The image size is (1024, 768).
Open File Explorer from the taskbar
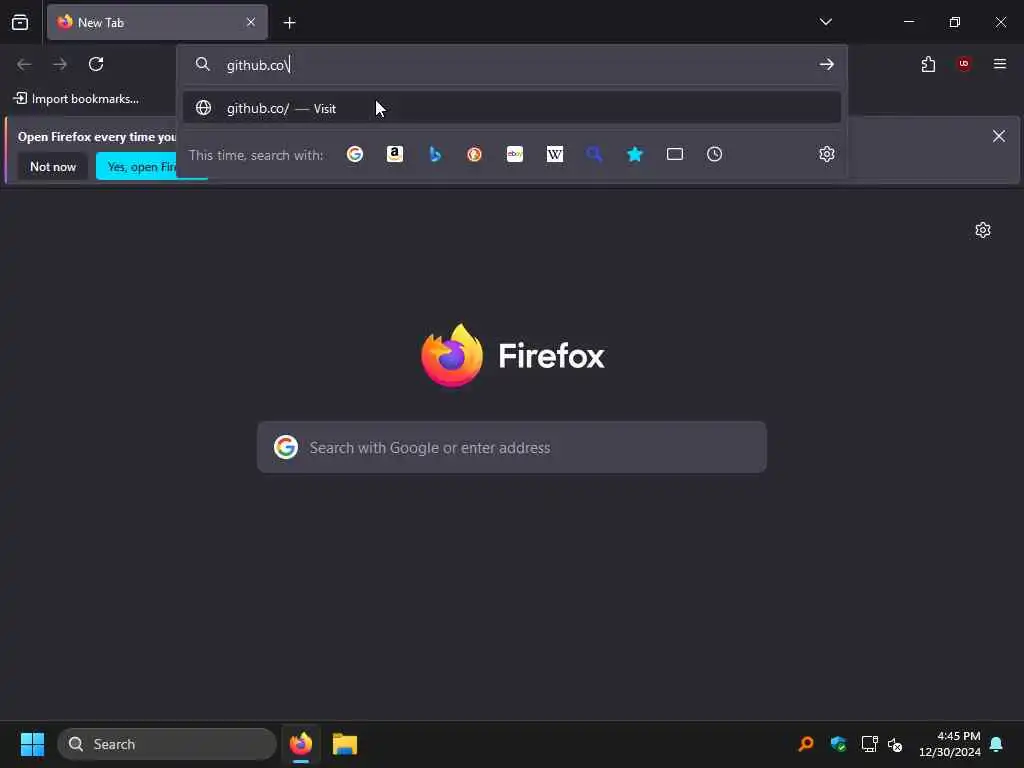click(345, 744)
